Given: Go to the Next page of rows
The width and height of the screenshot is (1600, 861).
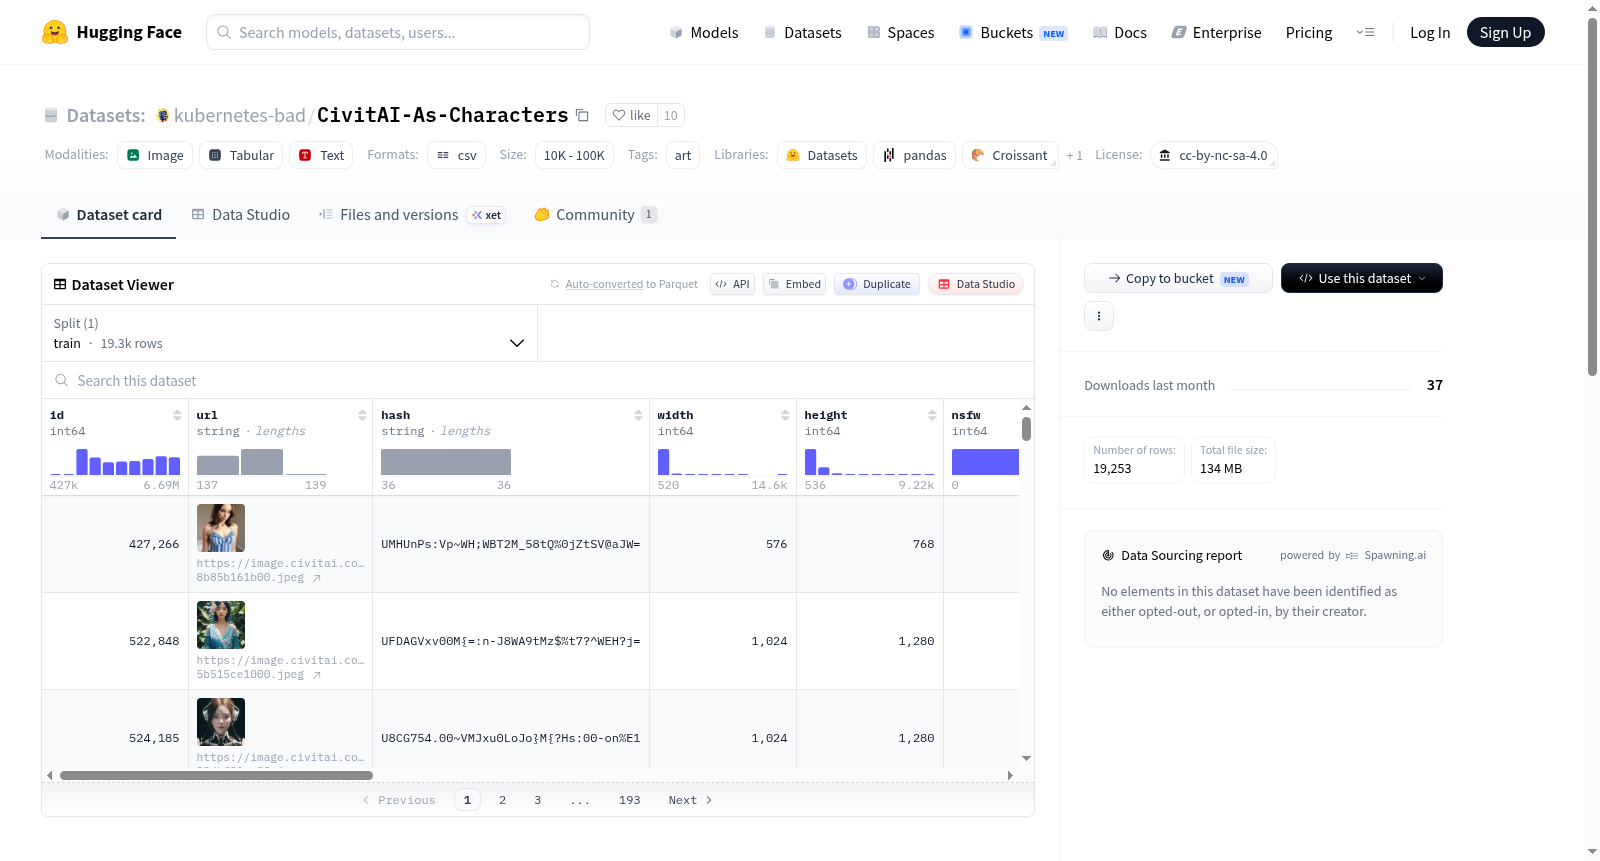Looking at the screenshot, I should (x=690, y=800).
